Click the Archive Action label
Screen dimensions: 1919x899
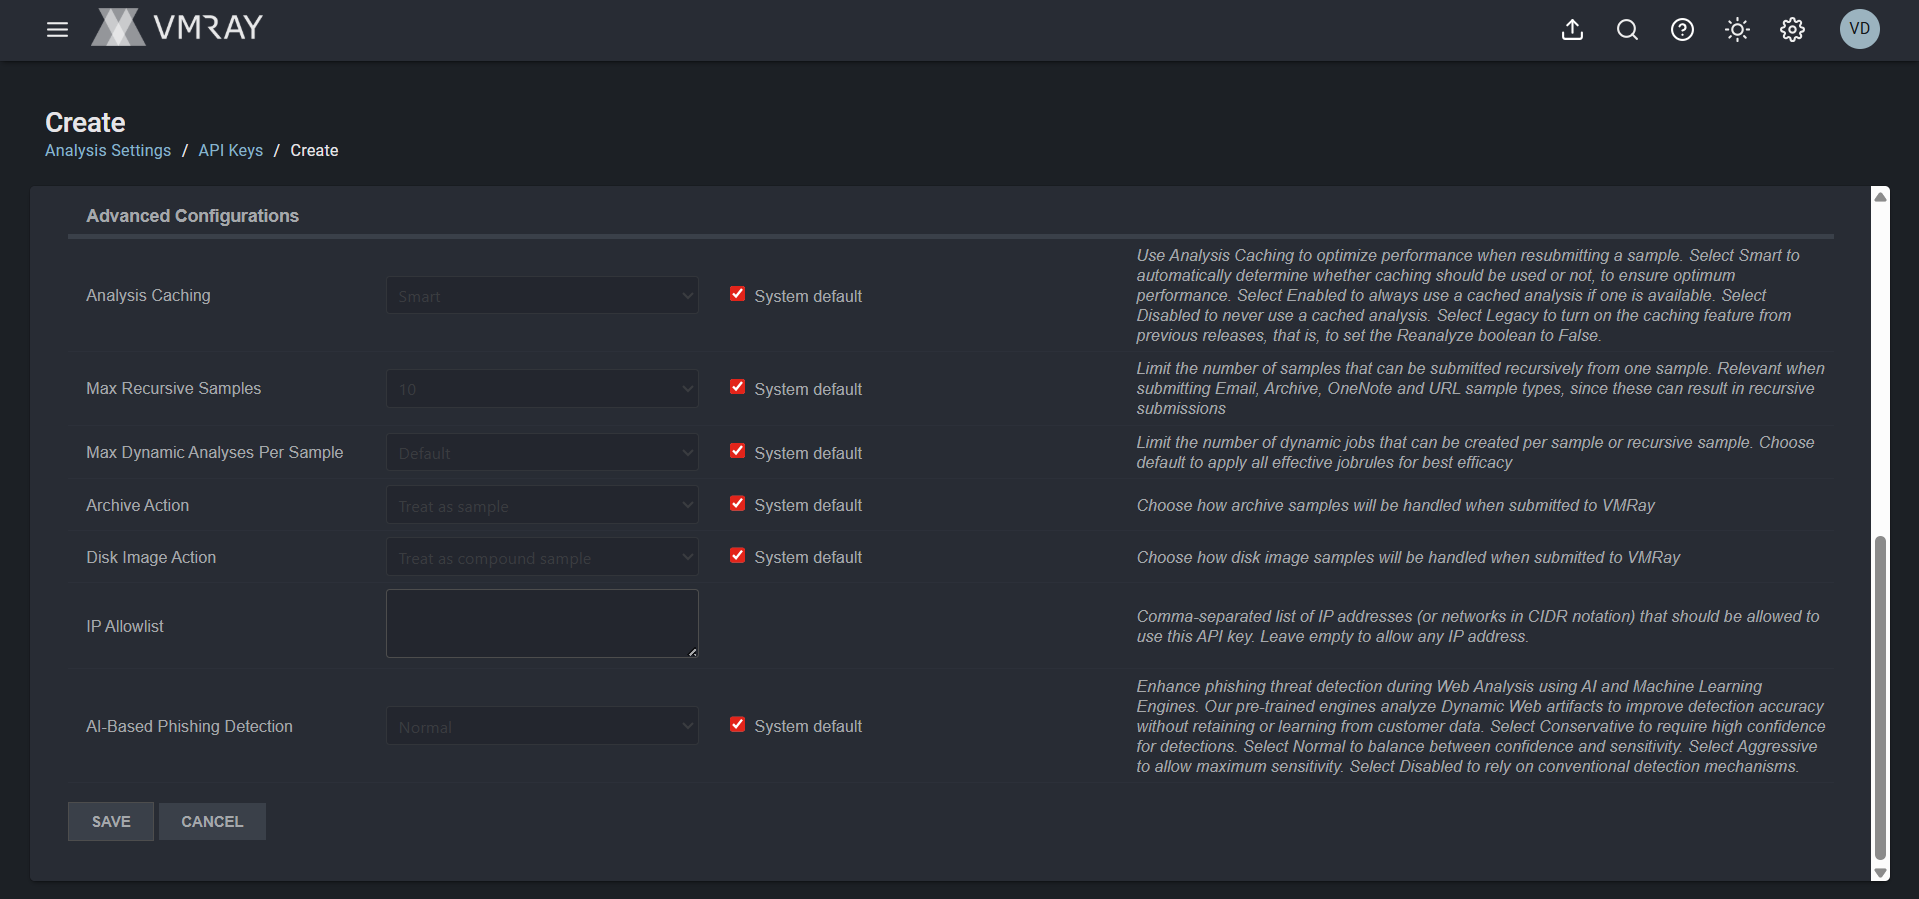pyautogui.click(x=137, y=505)
